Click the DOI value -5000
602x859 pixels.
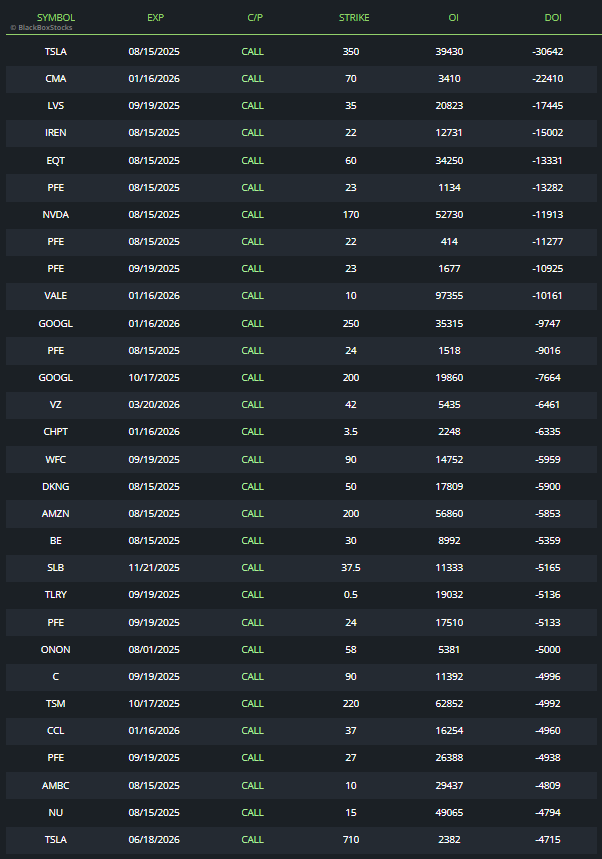(x=548, y=649)
